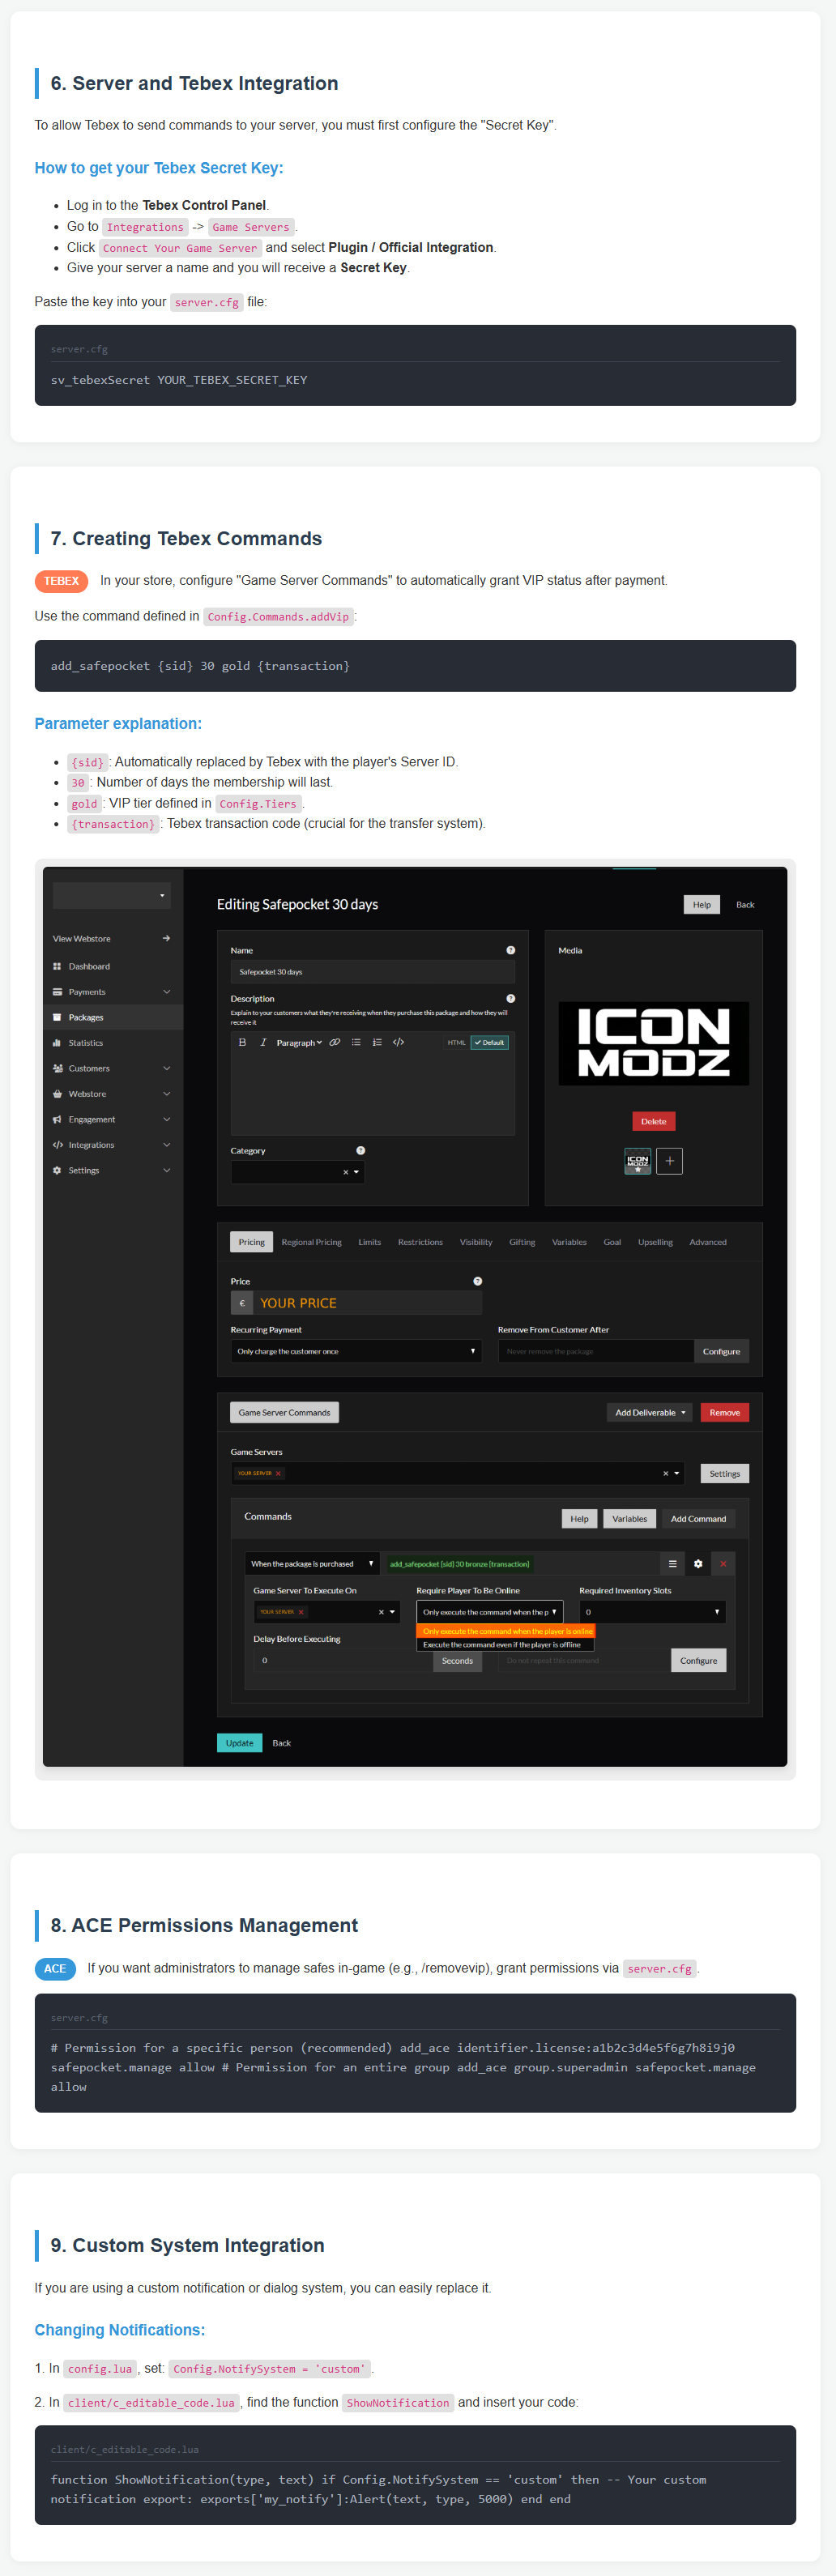836x2576 pixels.
Task: Click the help icon next to Name
Action: (510, 950)
